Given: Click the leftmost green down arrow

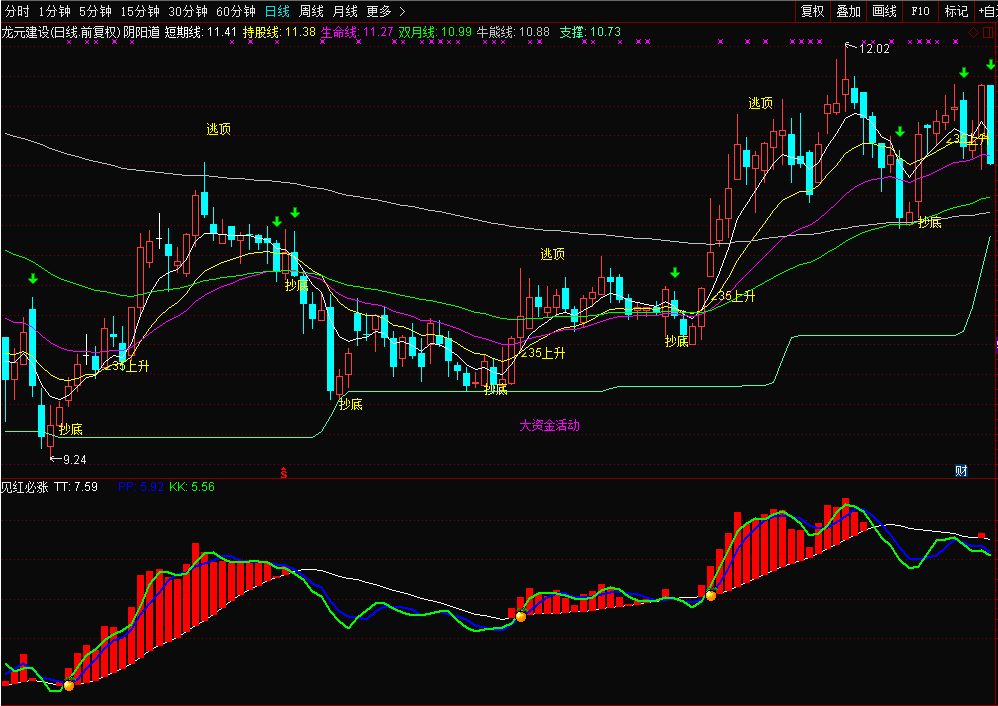Looking at the screenshot, I should pyautogui.click(x=33, y=278).
